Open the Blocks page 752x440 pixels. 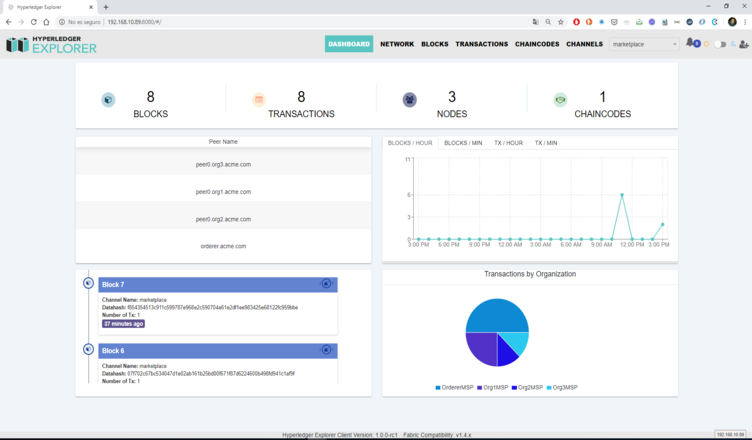435,44
